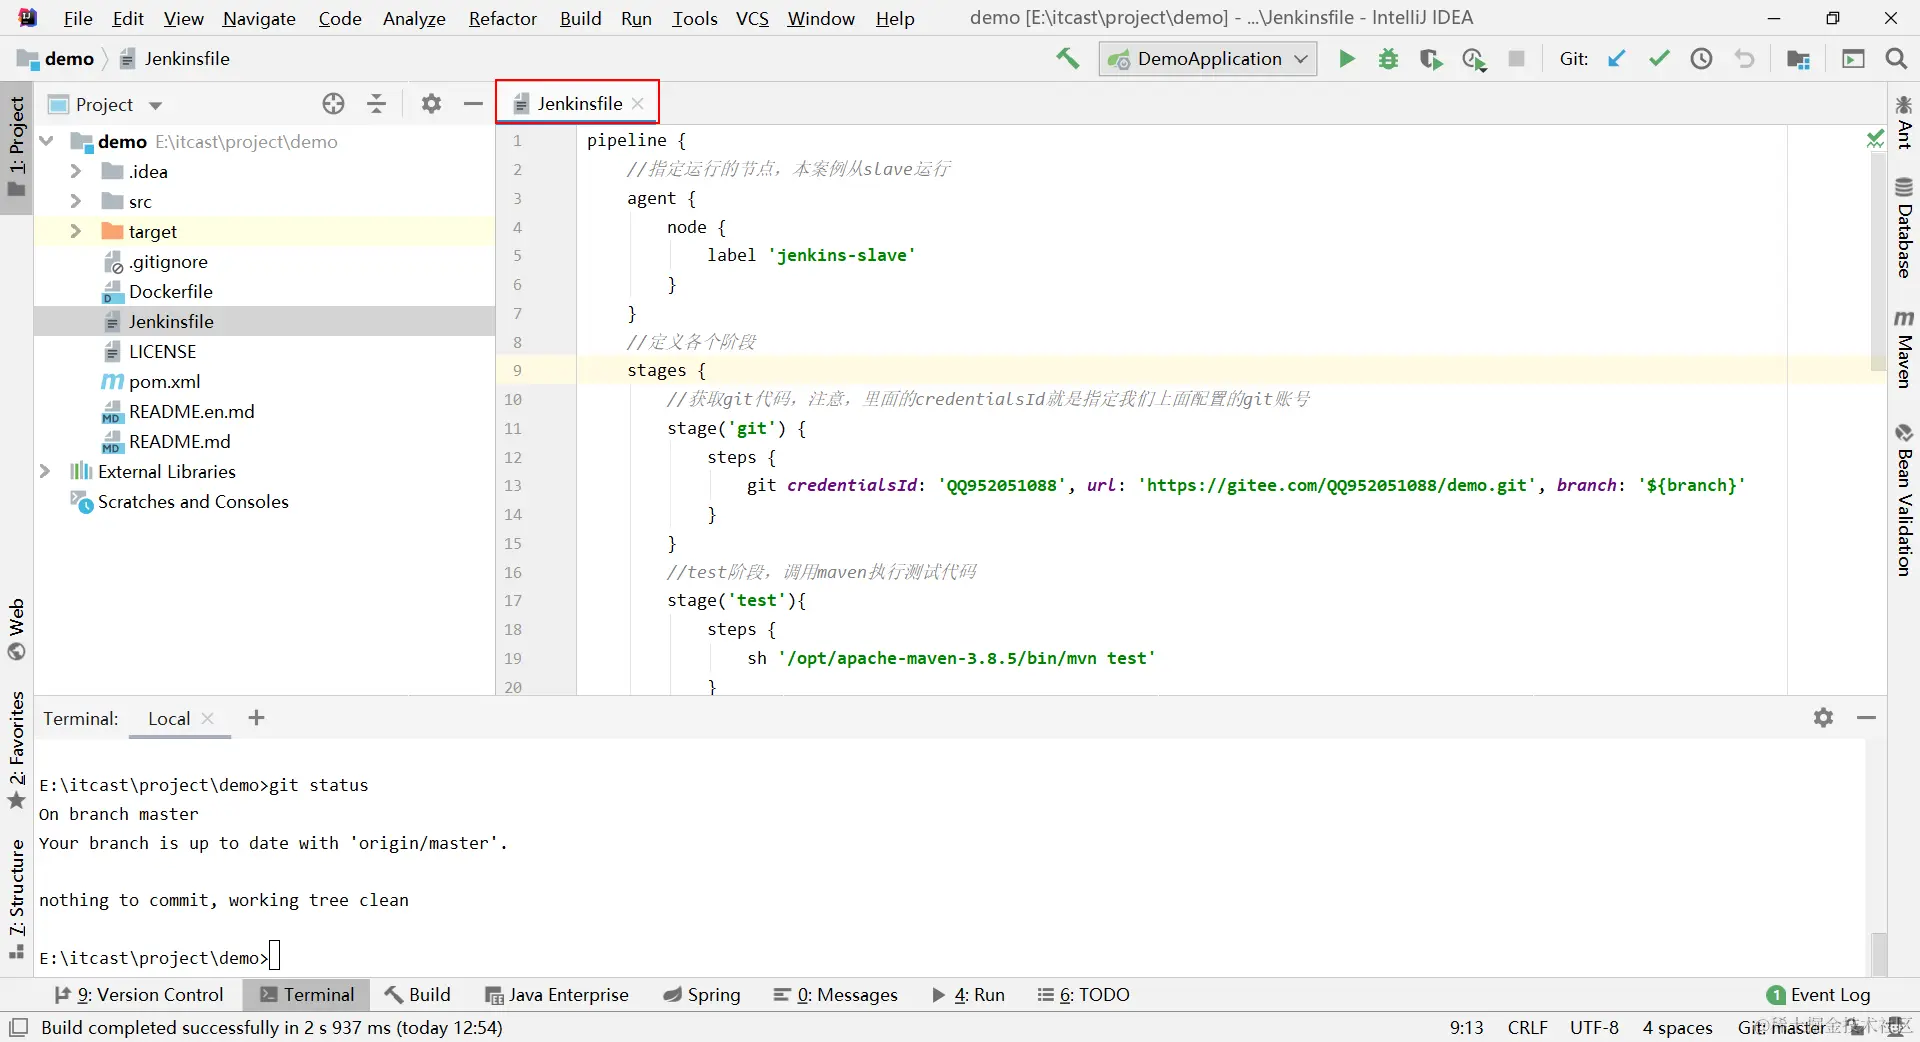Start debugging with the bug icon
The height and width of the screenshot is (1042, 1920).
[1388, 59]
